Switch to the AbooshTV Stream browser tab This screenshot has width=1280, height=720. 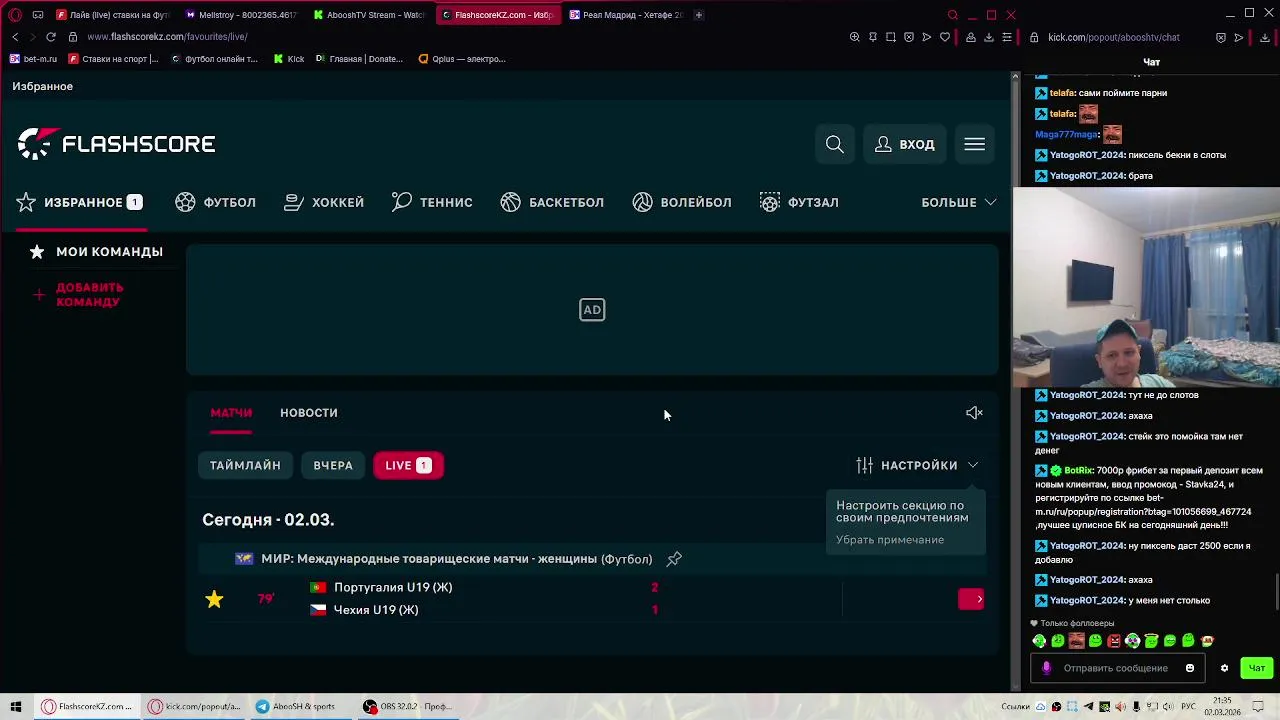[368, 15]
